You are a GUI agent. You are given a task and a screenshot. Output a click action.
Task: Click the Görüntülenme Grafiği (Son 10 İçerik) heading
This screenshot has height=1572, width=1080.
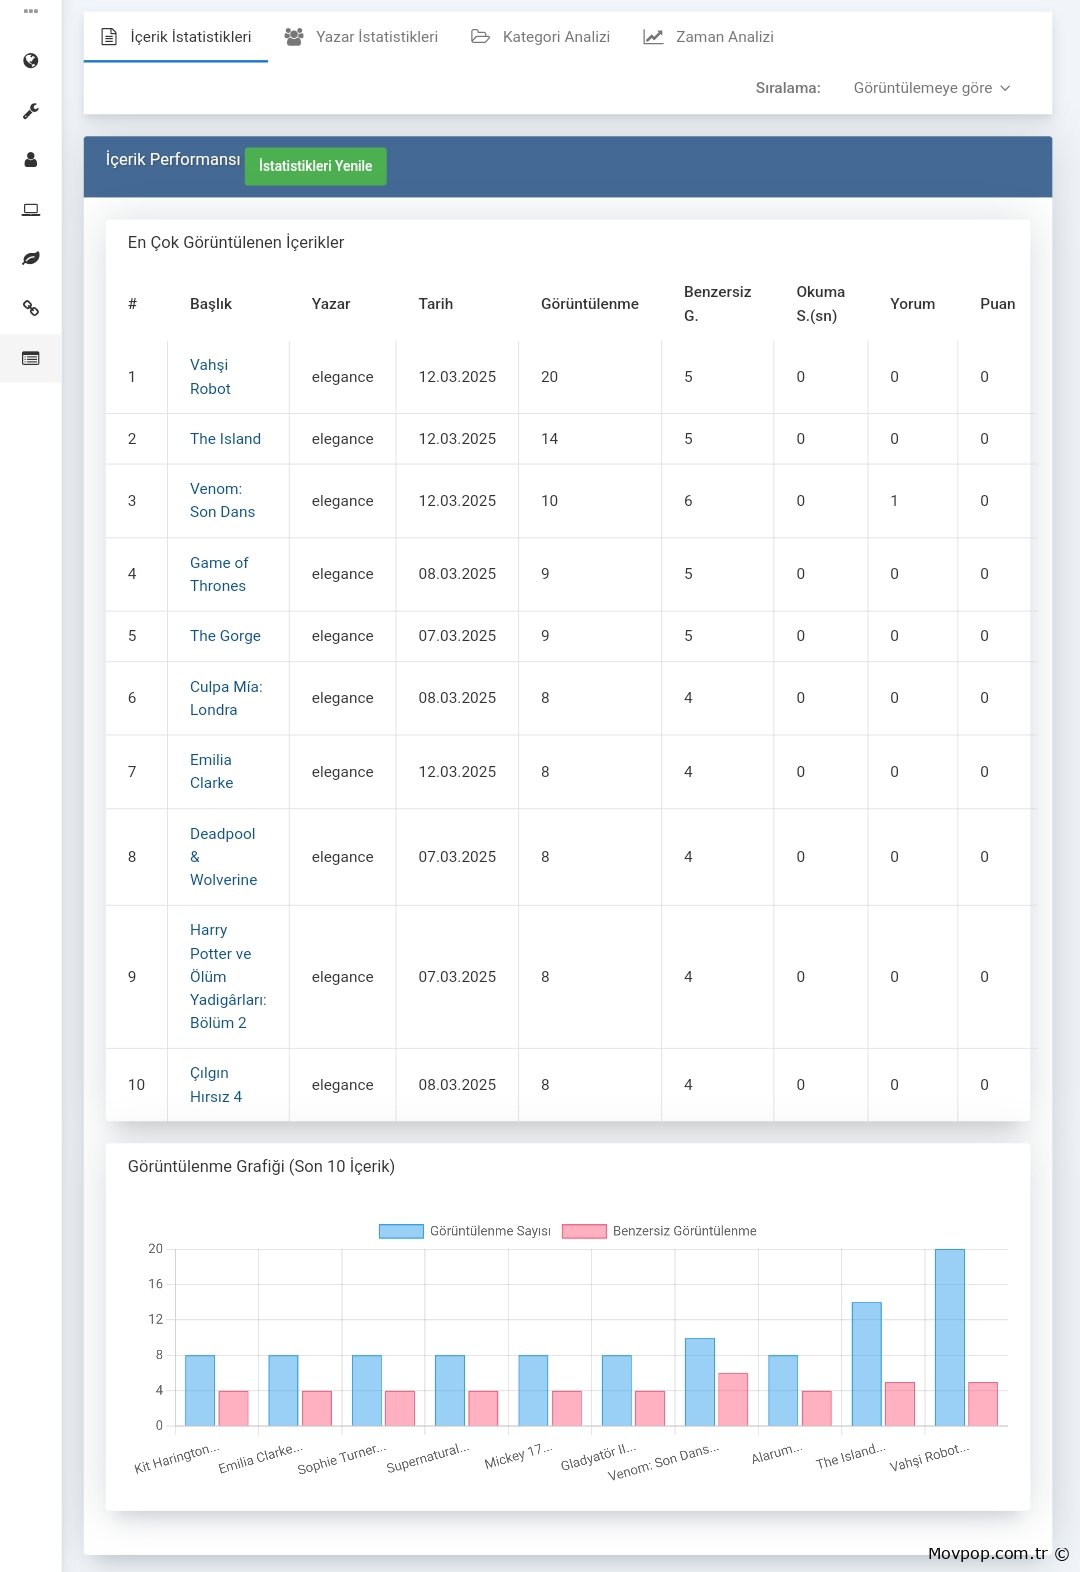(x=261, y=1166)
